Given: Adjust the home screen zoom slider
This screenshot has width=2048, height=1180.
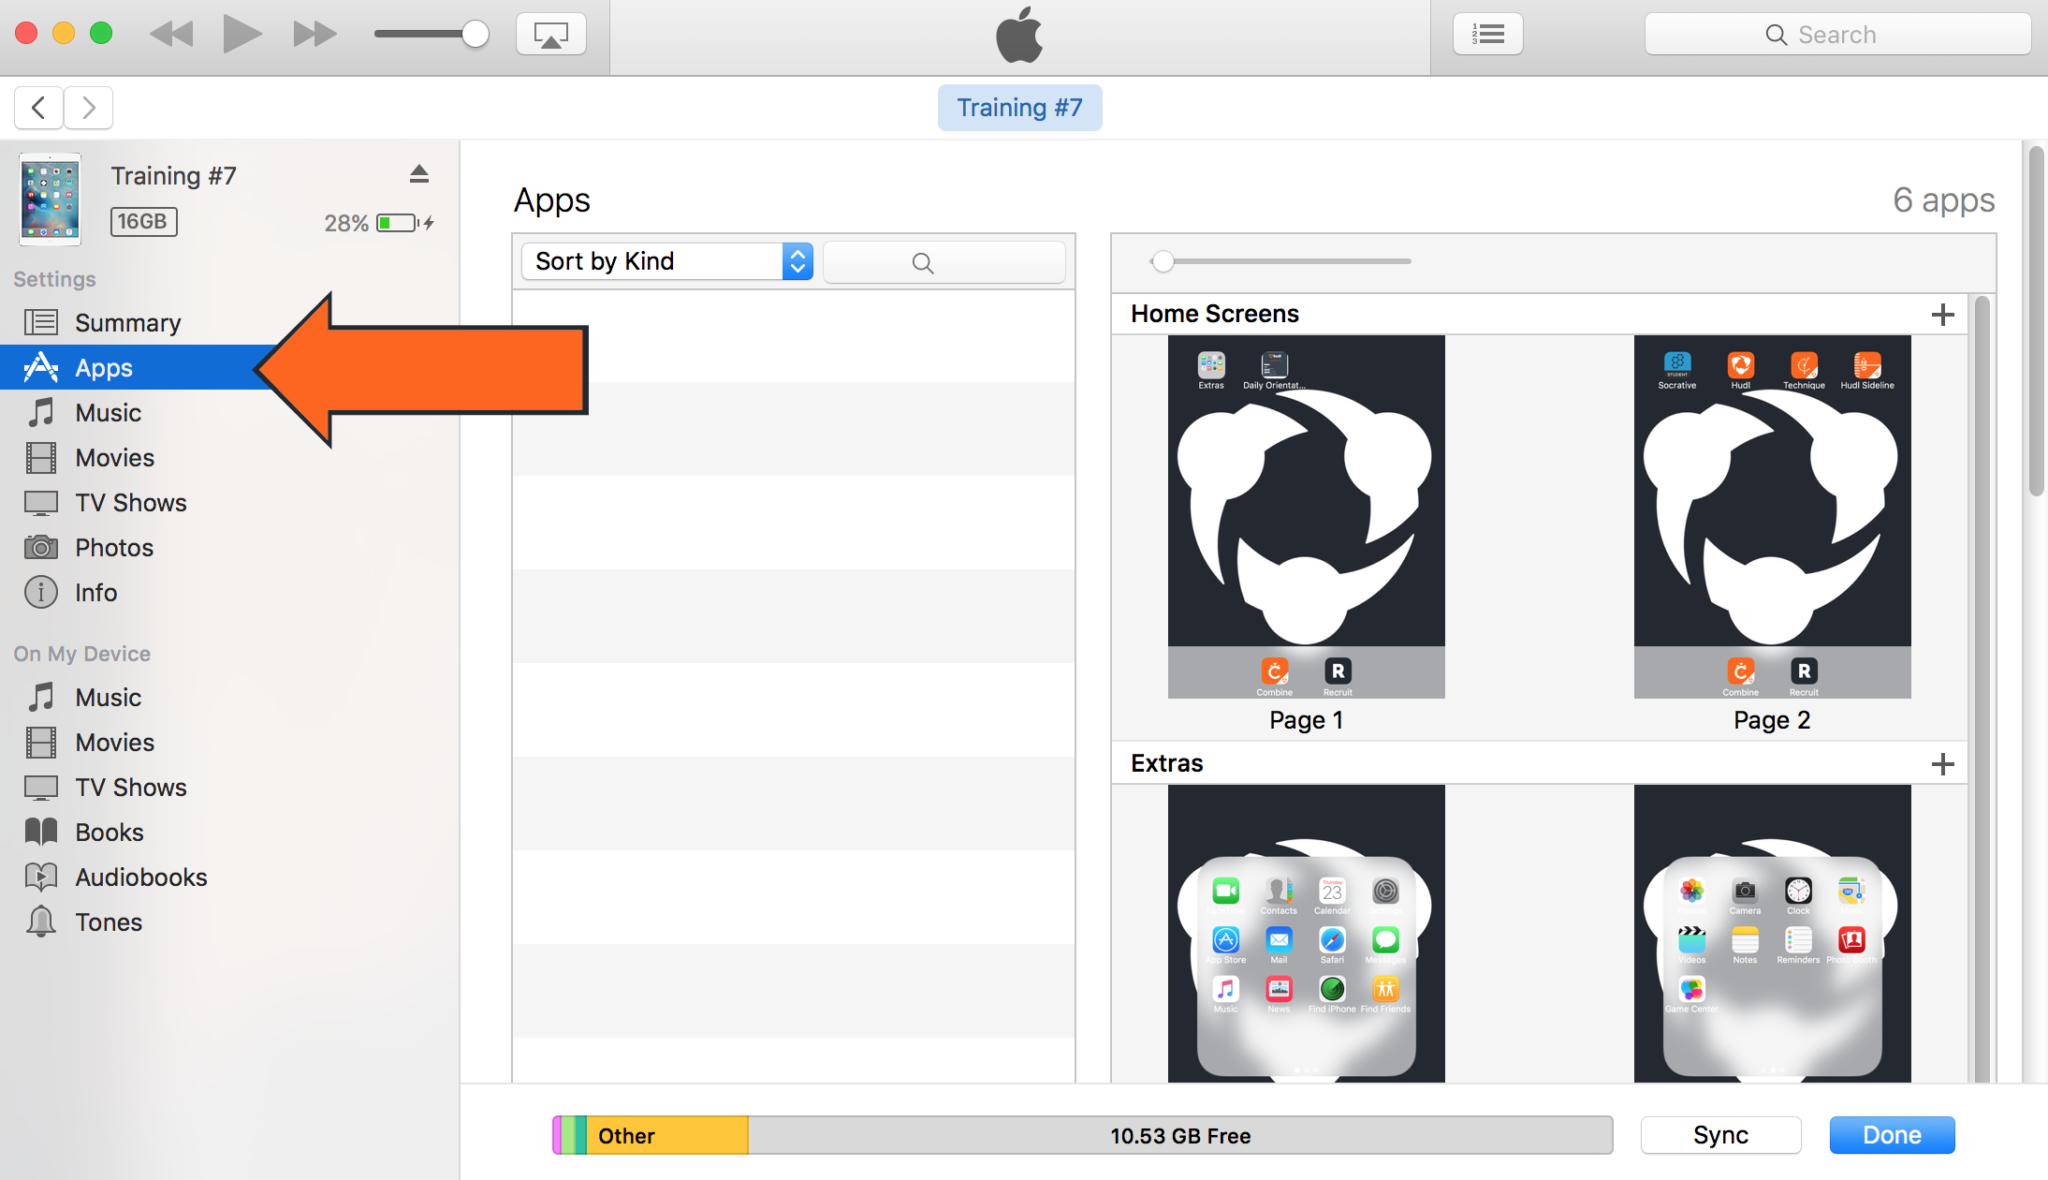Looking at the screenshot, I should click(1162, 261).
